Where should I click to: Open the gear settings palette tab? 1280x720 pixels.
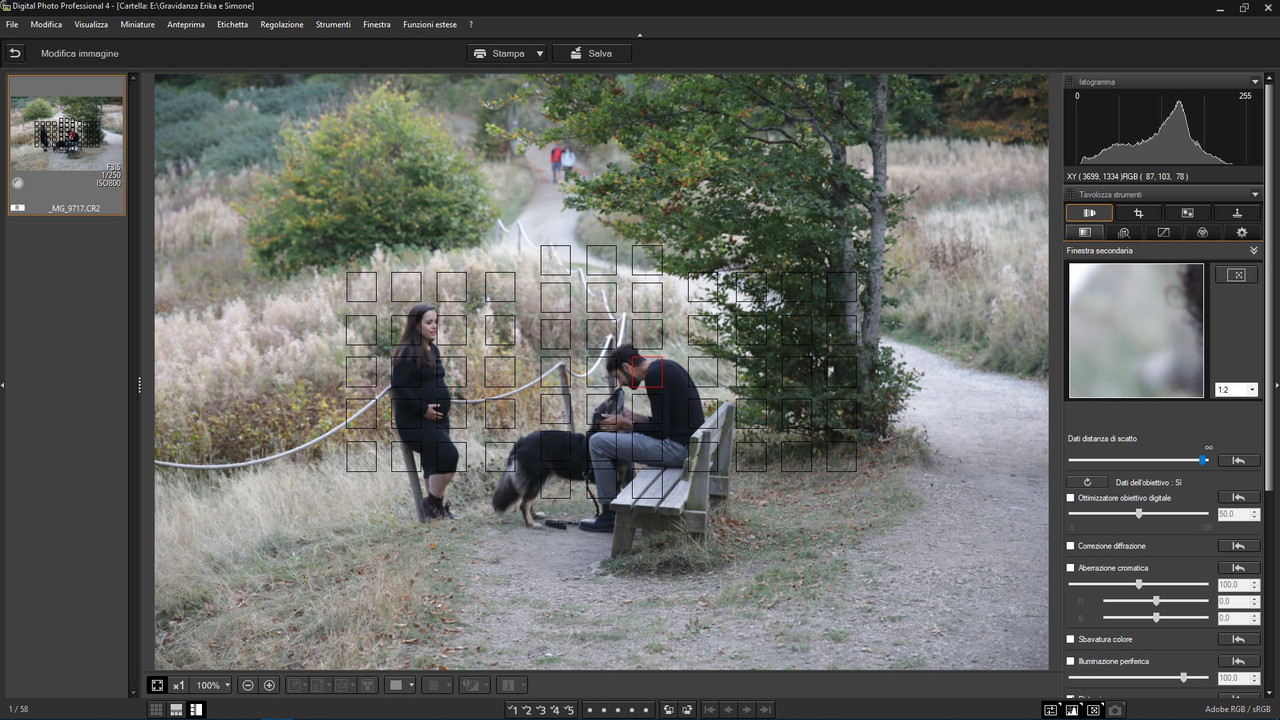(1242, 232)
